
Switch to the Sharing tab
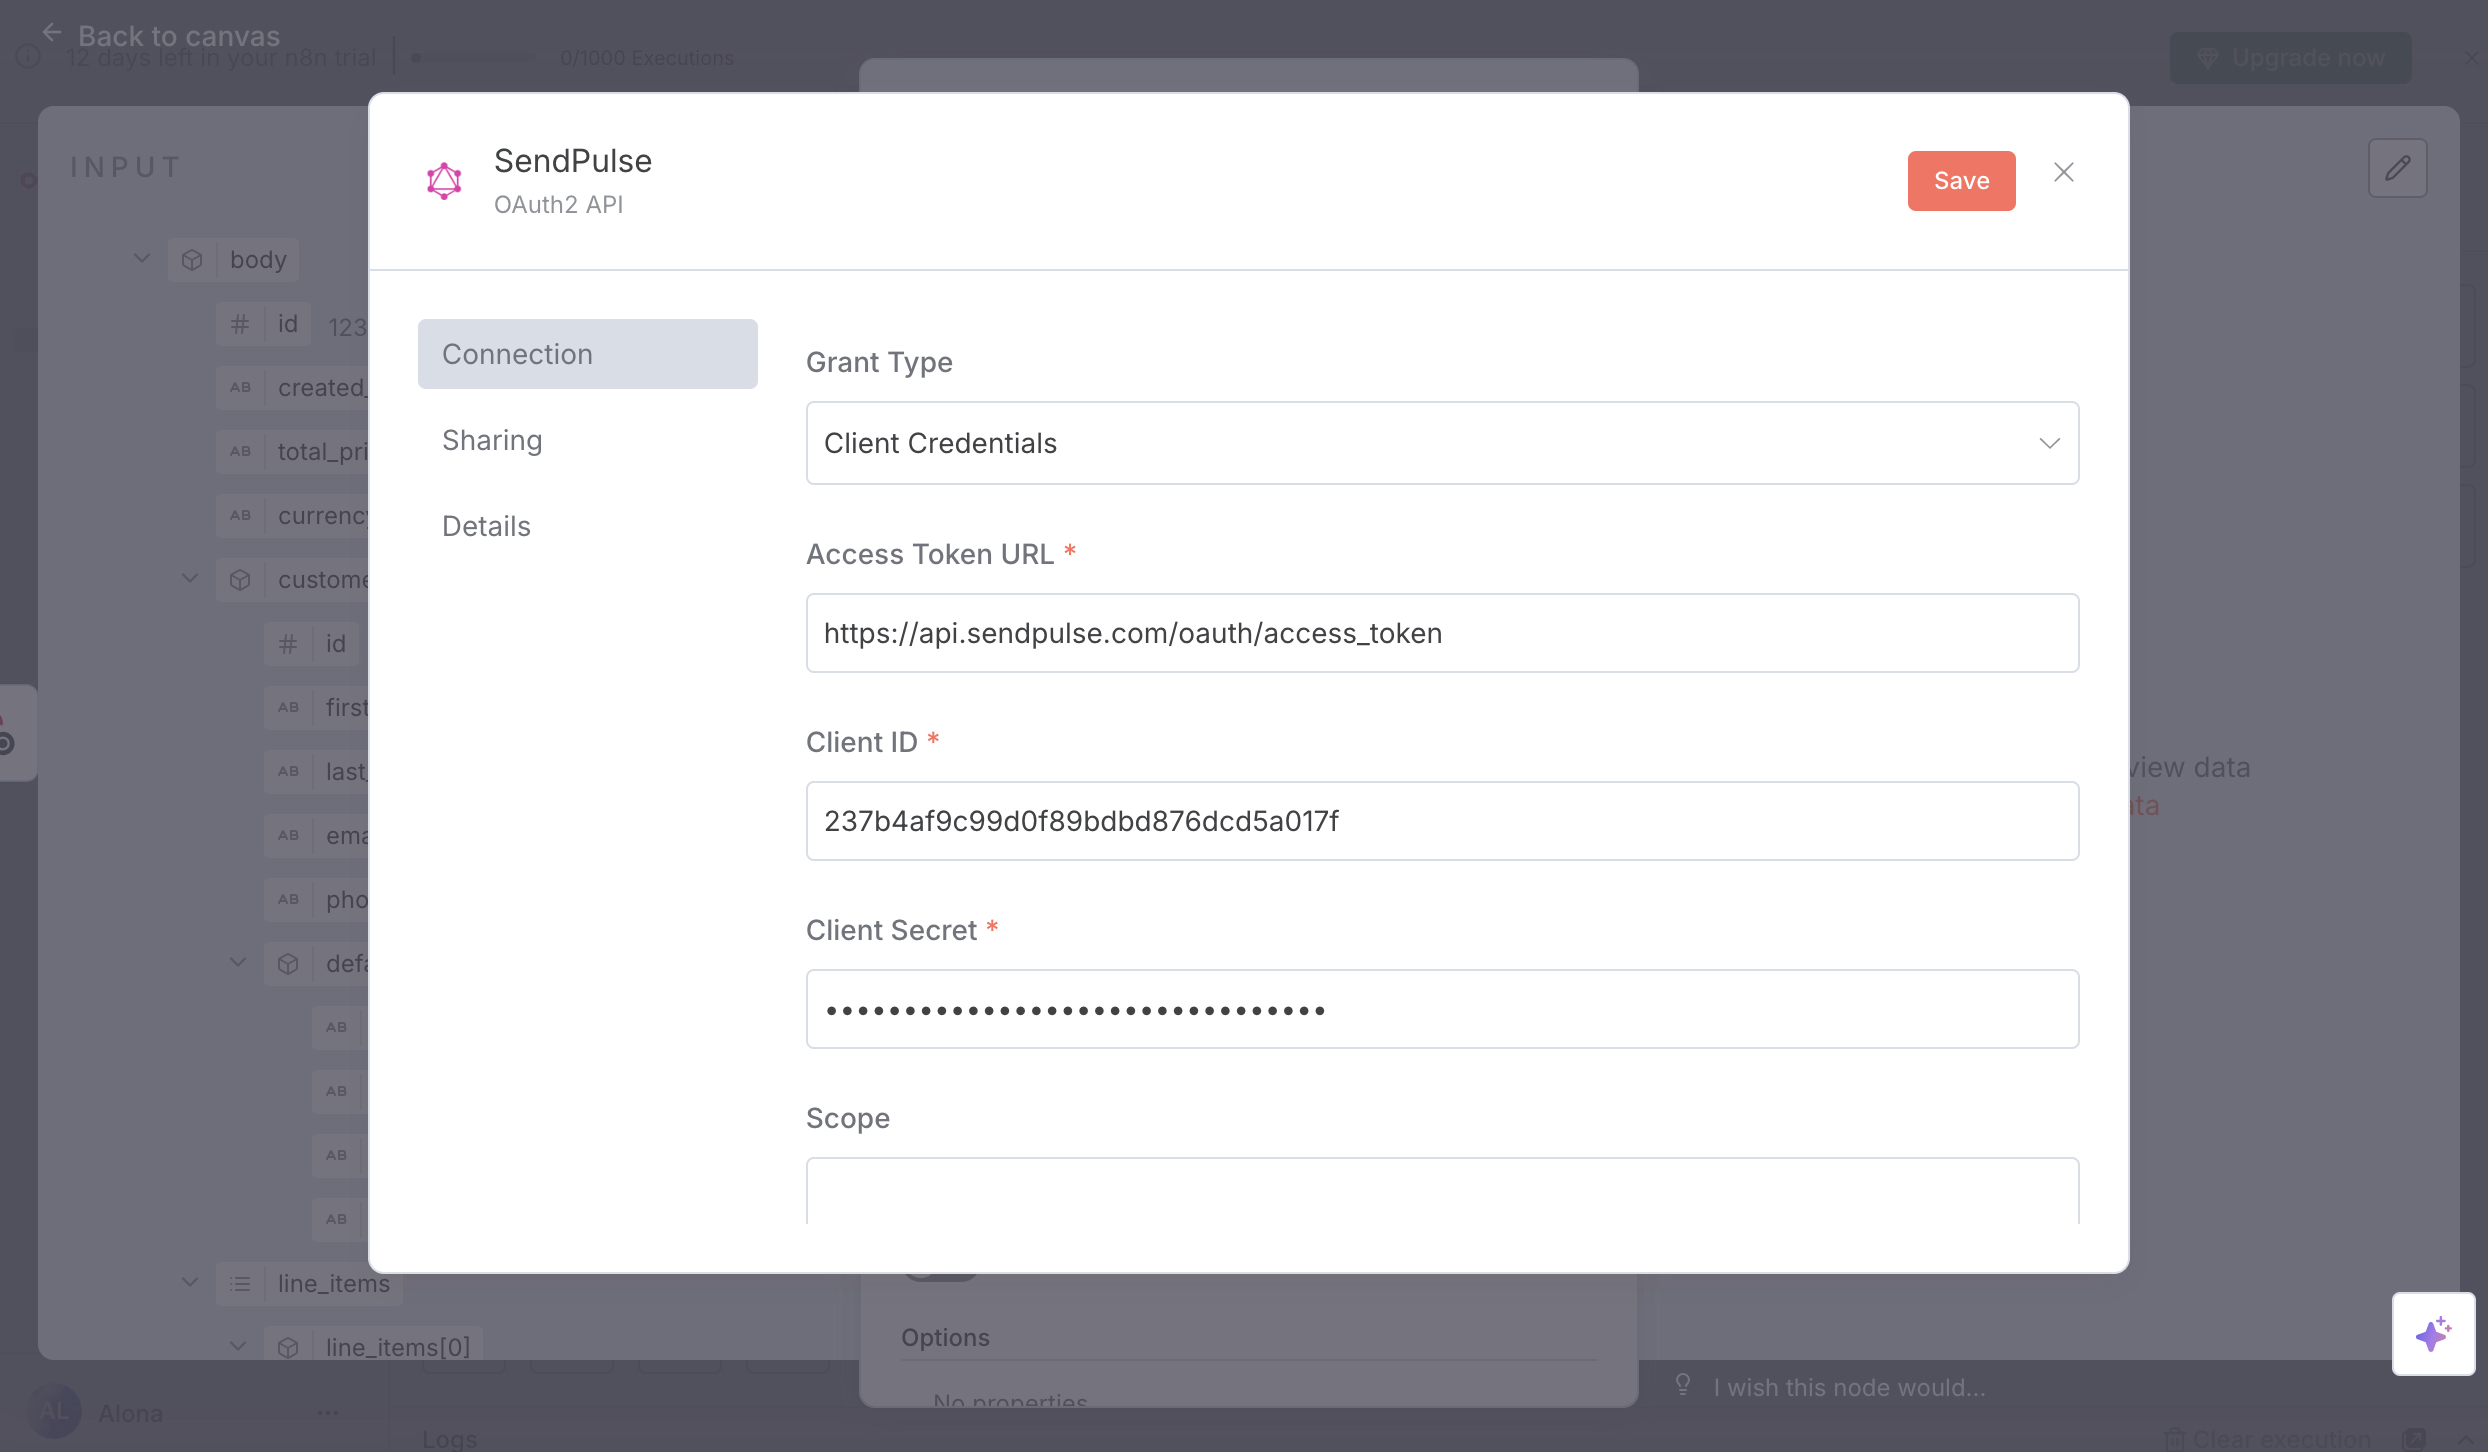[x=492, y=440]
